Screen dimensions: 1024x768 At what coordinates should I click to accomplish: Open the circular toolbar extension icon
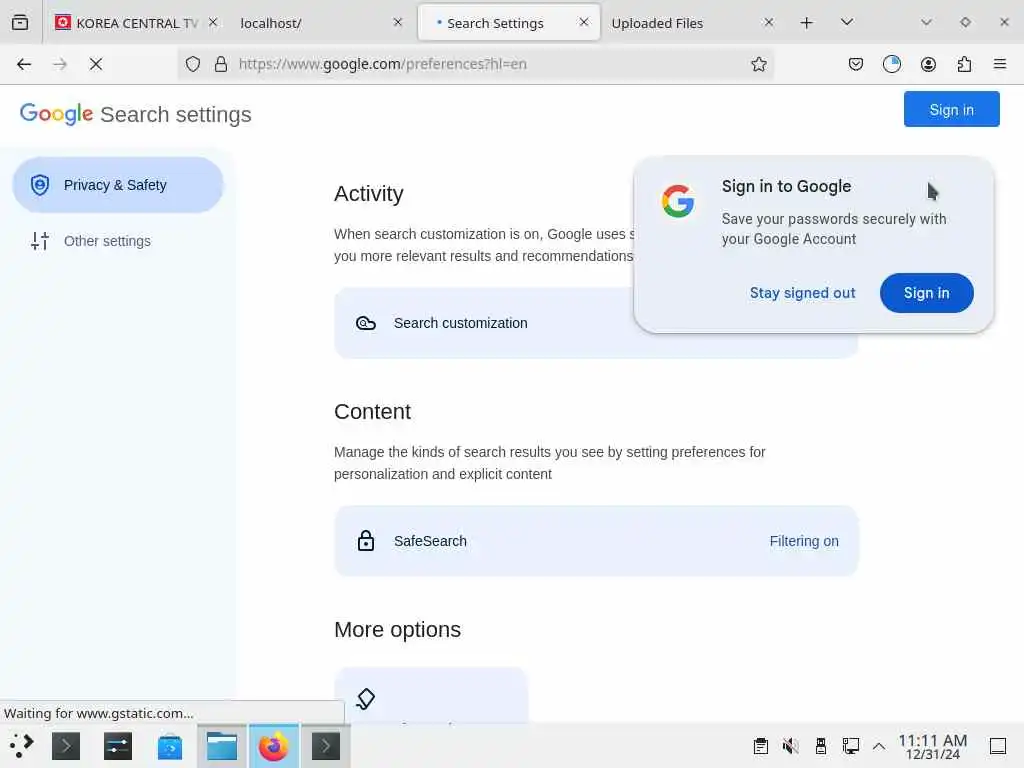(891, 64)
